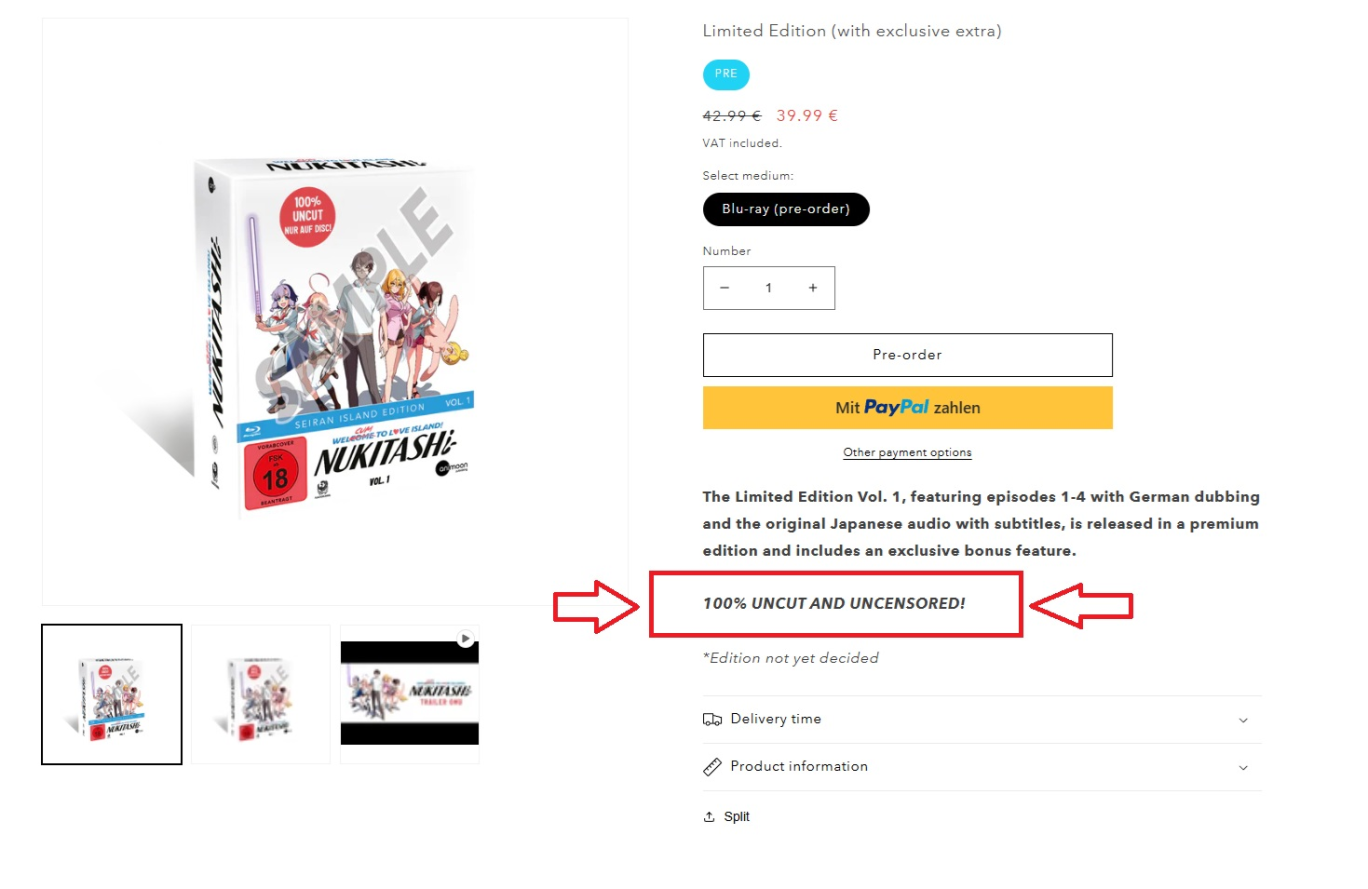Screen dimensions: 1368x889
Task: Select the first product thumbnail
Action: 112,694
